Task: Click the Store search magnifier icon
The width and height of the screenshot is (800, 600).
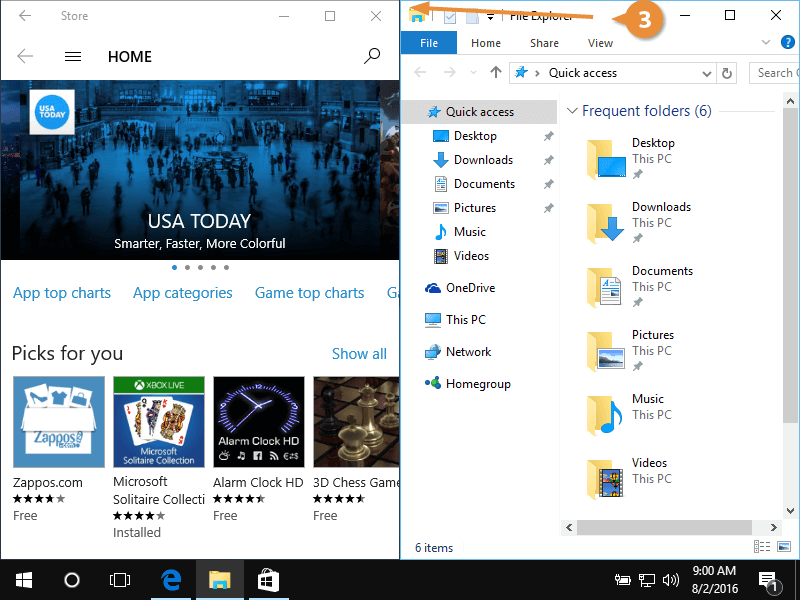Action: (x=372, y=56)
